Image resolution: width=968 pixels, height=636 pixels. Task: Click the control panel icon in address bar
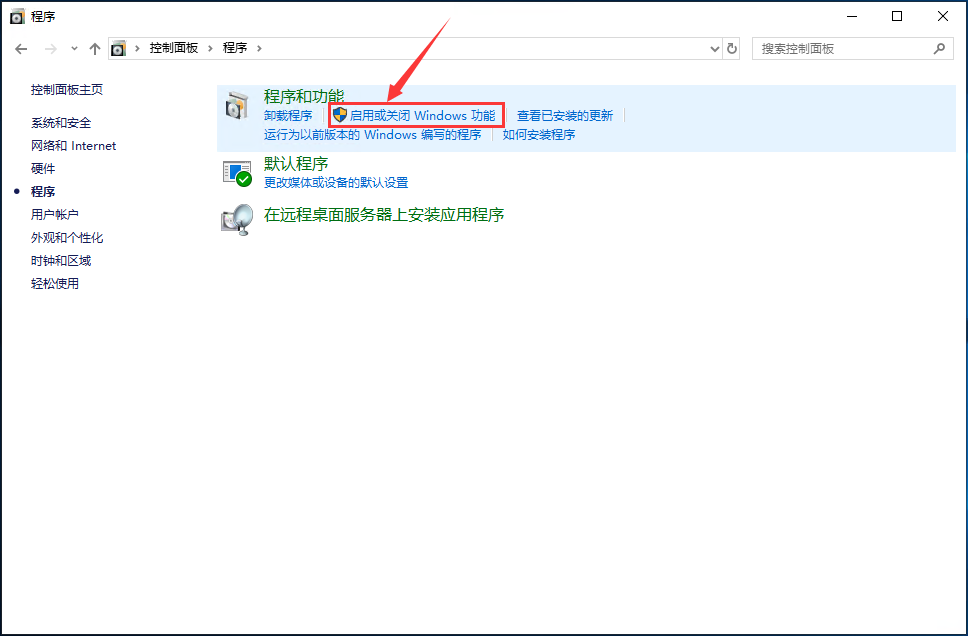point(119,48)
